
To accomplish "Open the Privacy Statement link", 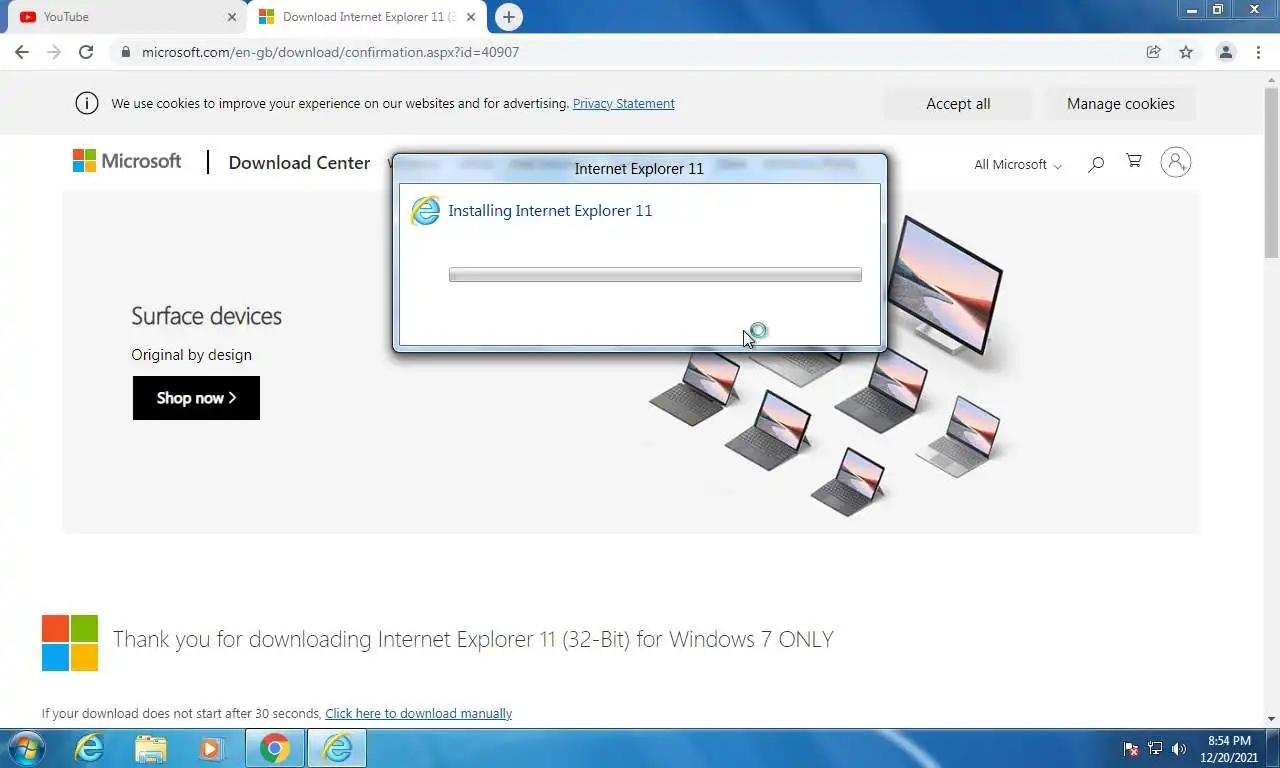I will 623,103.
